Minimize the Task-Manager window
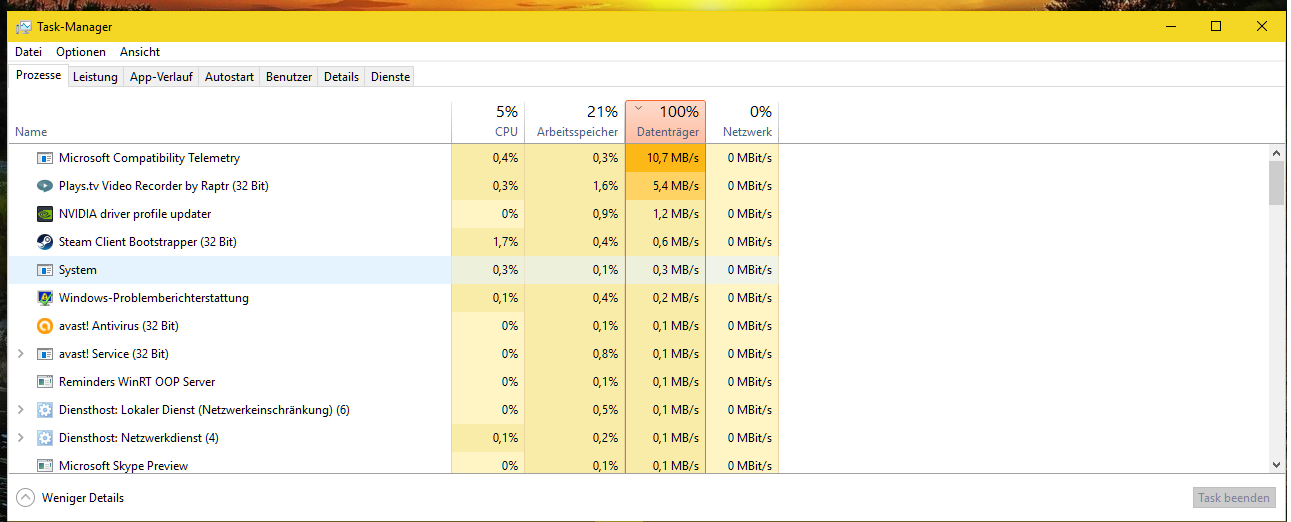Image resolution: width=1291 pixels, height=522 pixels. (x=1170, y=26)
